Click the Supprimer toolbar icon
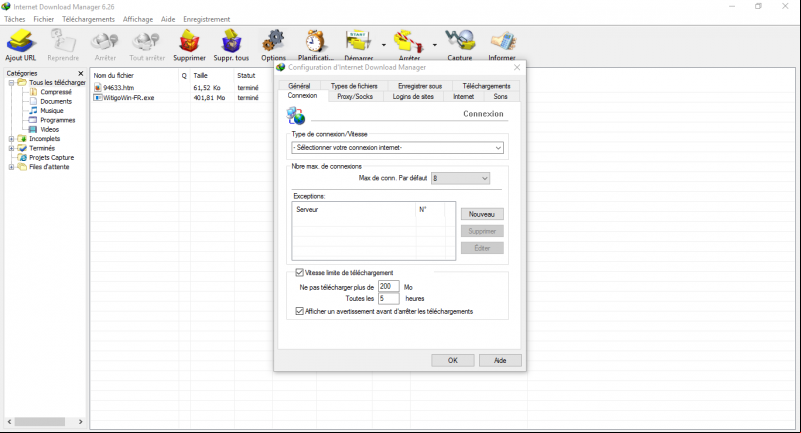The image size is (801, 433). point(189,41)
